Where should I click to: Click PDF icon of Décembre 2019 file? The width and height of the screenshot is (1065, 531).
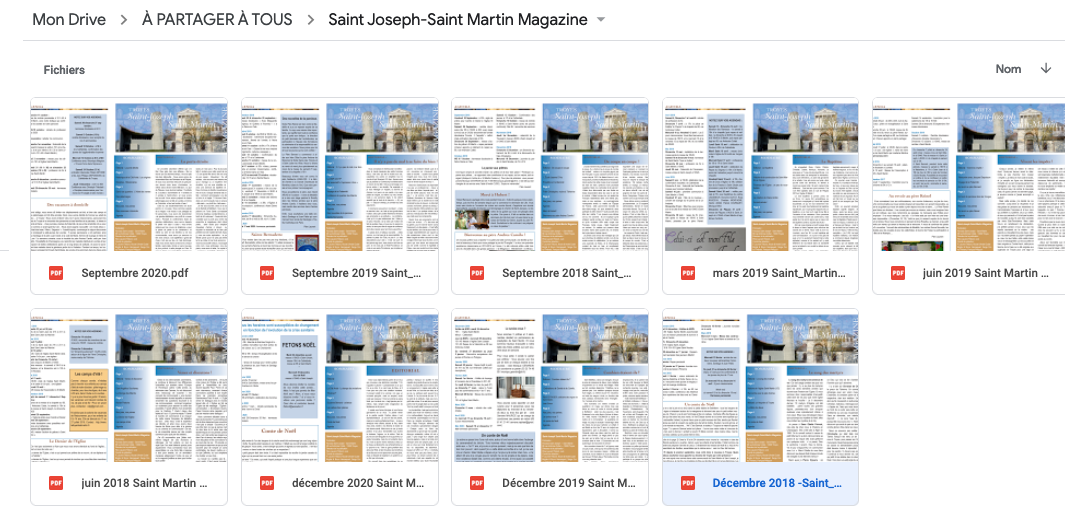[477, 483]
